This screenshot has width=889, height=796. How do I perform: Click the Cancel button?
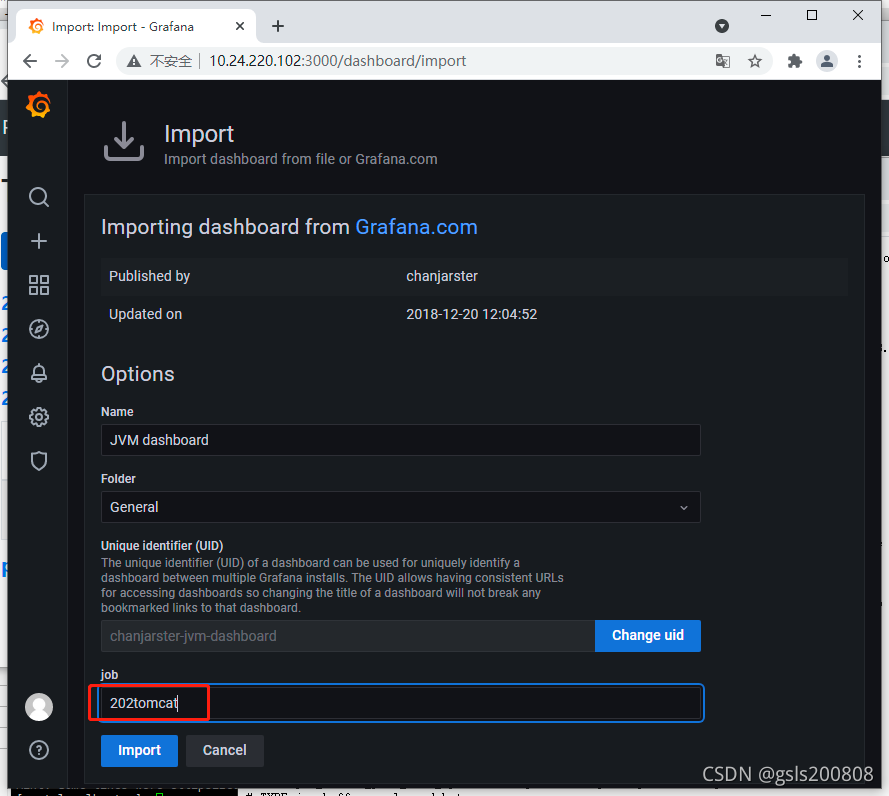225,751
